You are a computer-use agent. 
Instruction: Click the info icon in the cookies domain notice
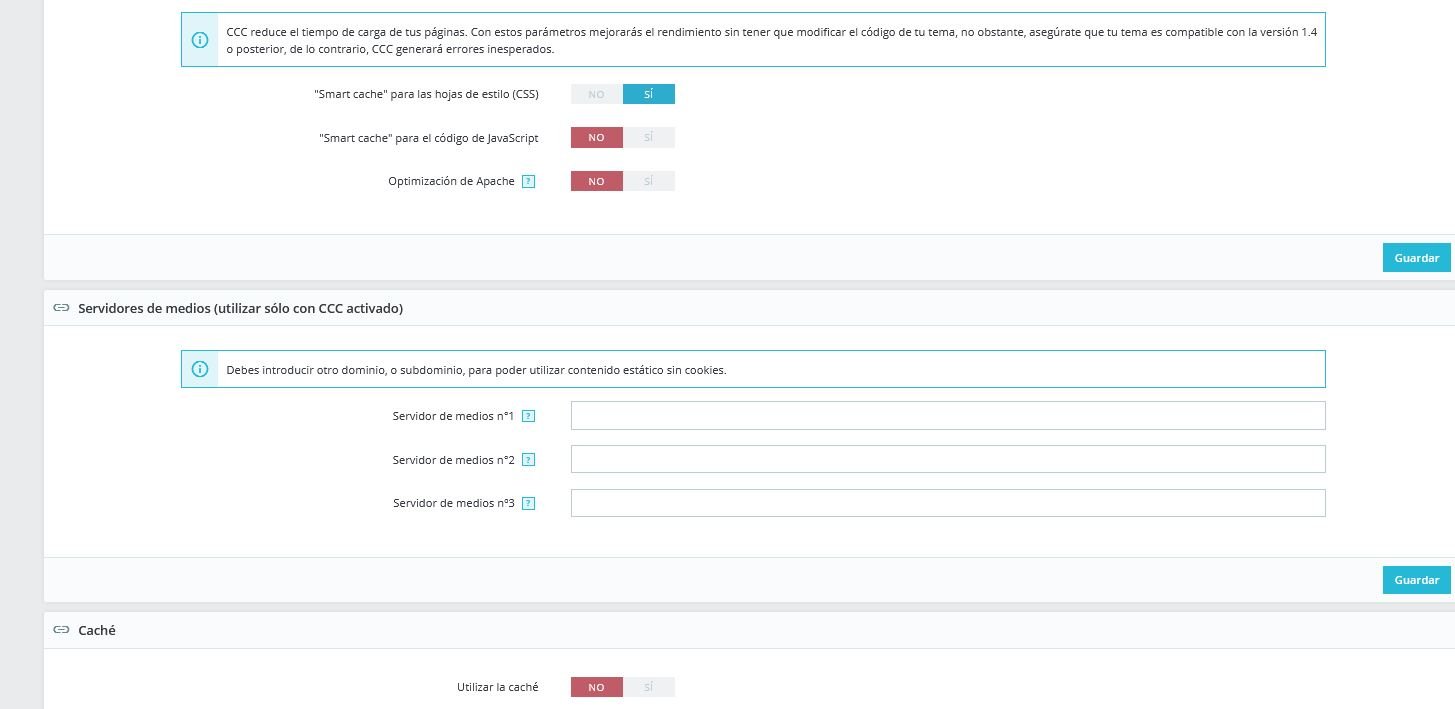click(200, 369)
